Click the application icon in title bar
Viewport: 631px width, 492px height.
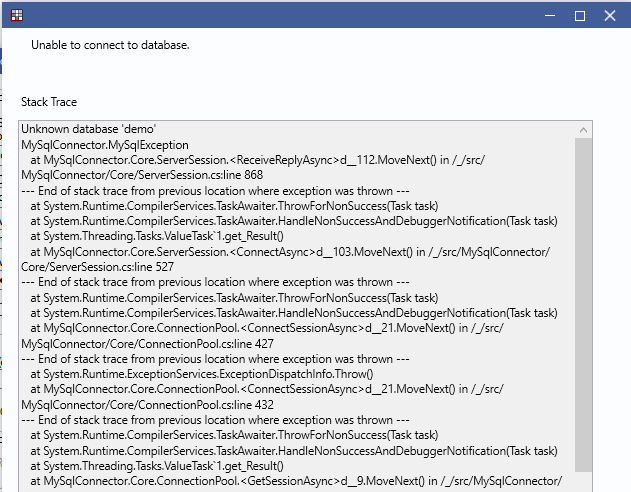(x=16, y=15)
